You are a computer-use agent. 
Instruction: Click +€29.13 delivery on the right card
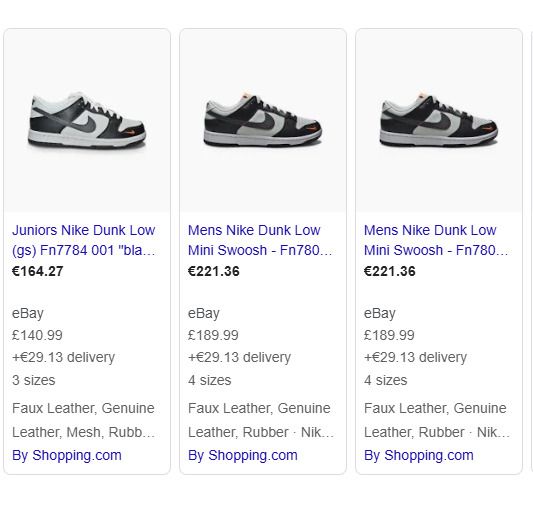click(x=415, y=357)
